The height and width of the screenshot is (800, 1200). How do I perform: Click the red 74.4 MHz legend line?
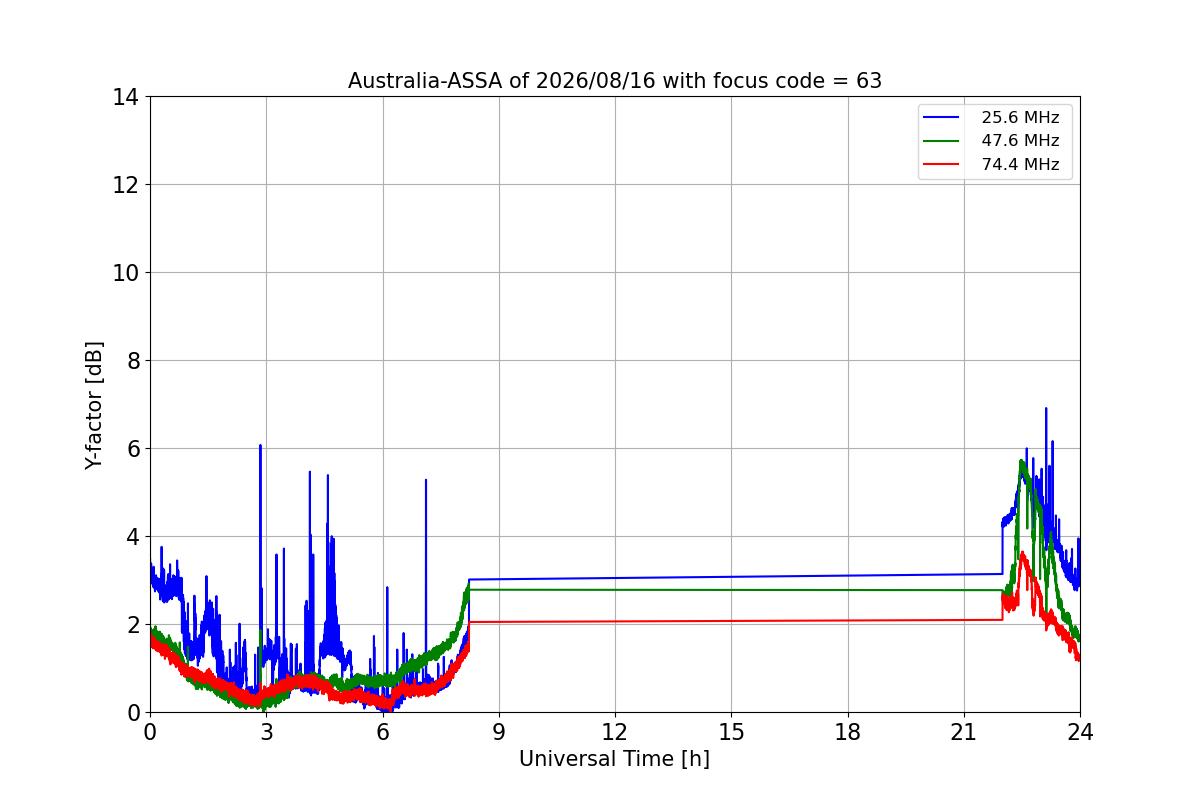click(x=942, y=164)
